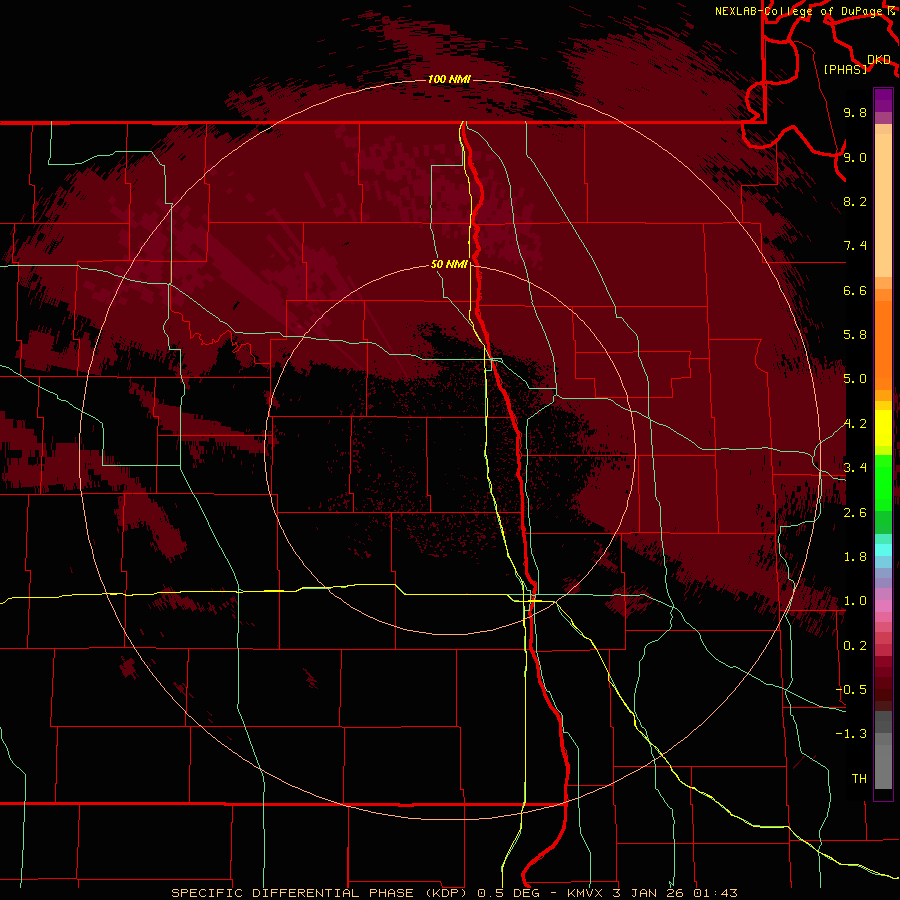Select the 8.2 value on color scale

tap(855, 201)
